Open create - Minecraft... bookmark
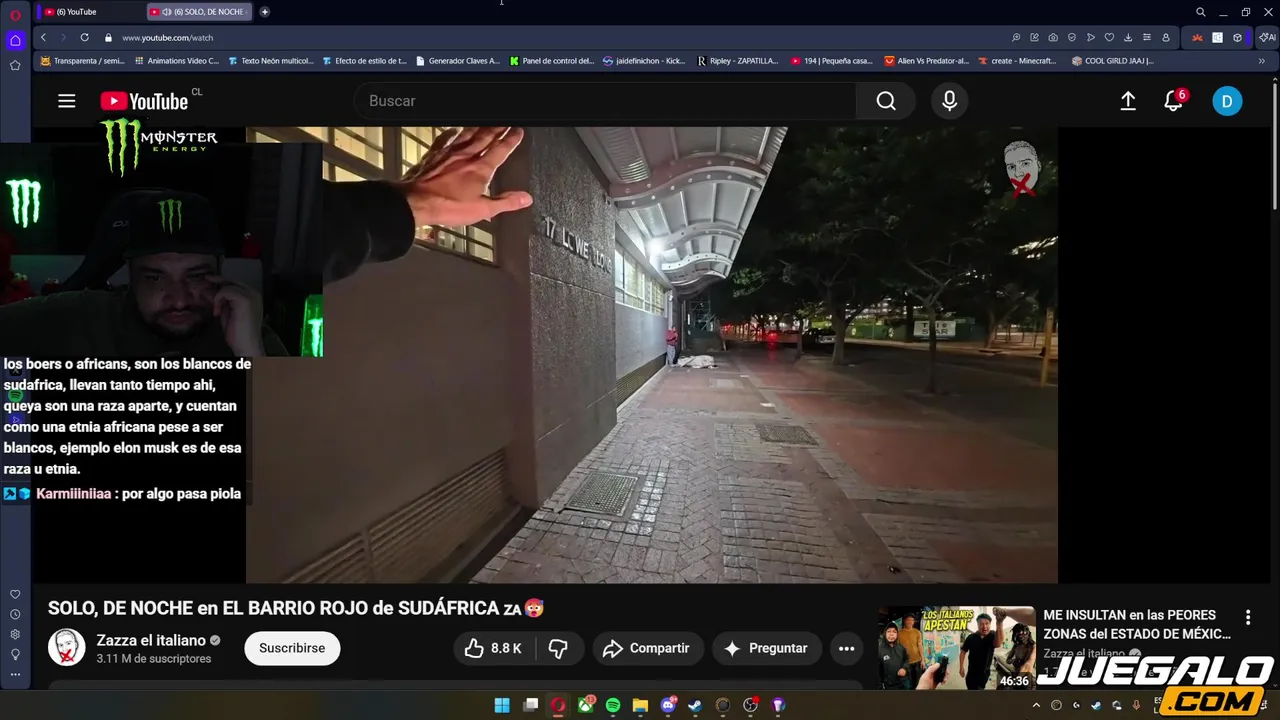This screenshot has height=720, width=1280. pyautogui.click(x=1018, y=61)
